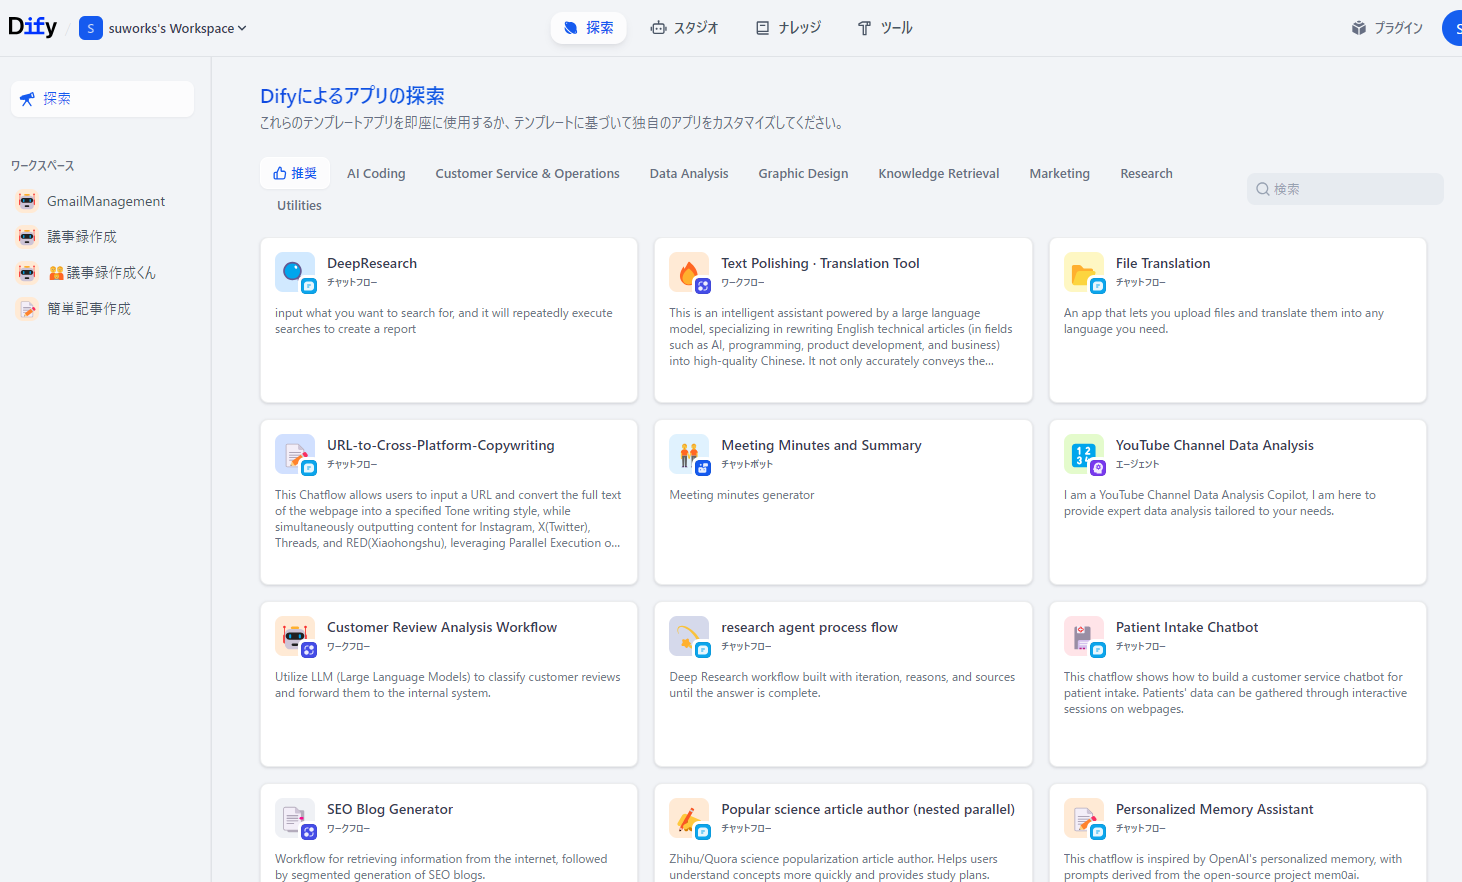Select the Customer Service & Operations category
This screenshot has height=882, width=1462.
tap(527, 173)
